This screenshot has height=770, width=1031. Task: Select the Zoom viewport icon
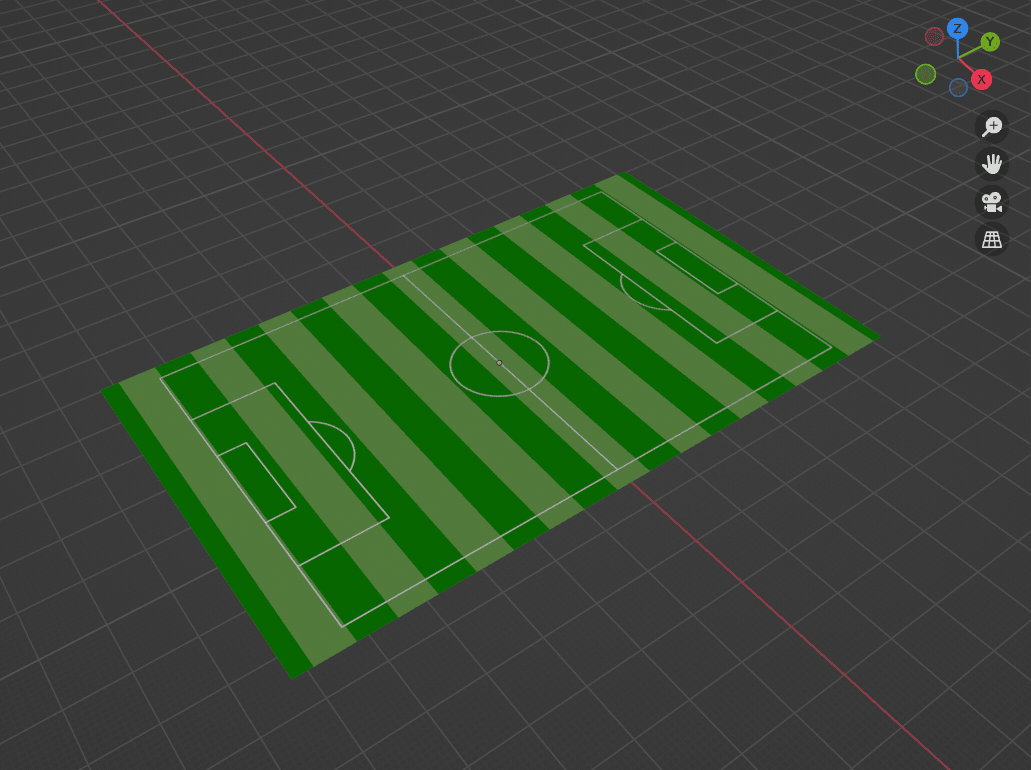[x=991, y=126]
